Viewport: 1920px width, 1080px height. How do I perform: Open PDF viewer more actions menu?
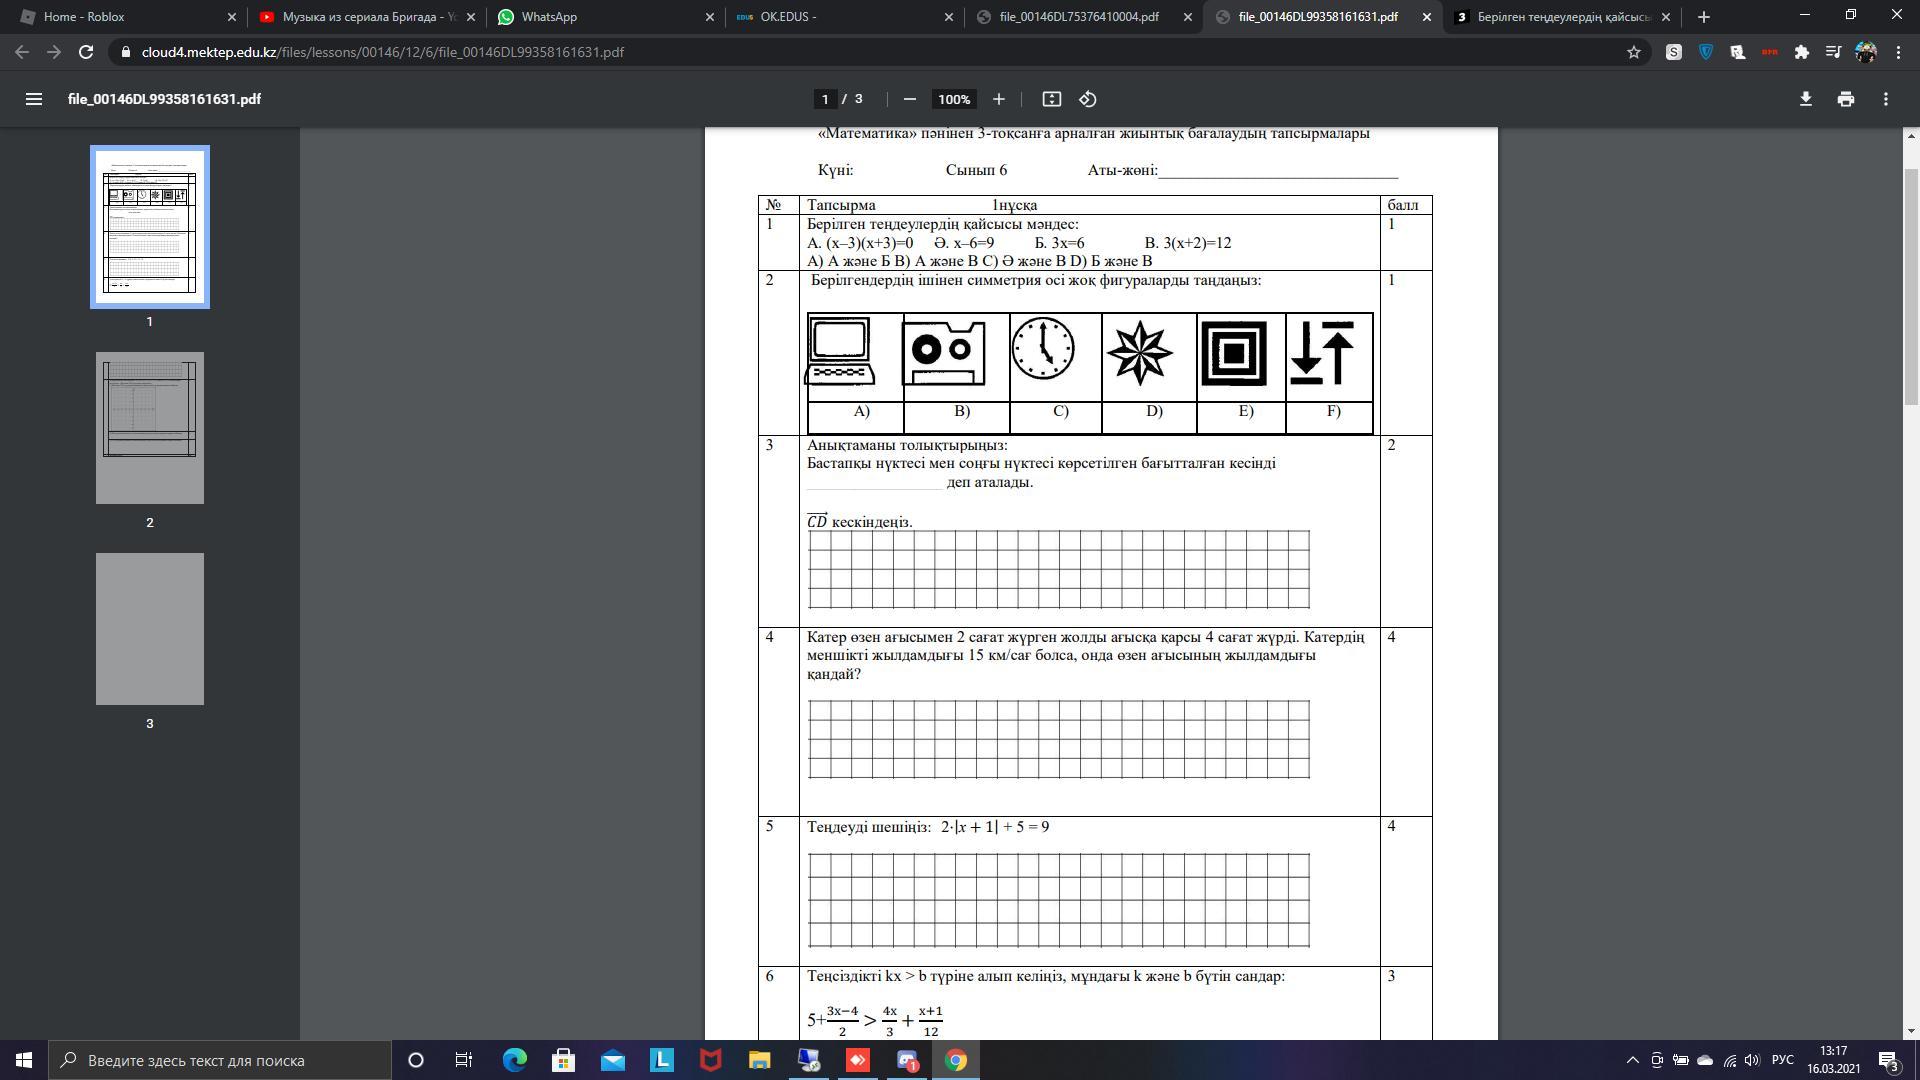click(1885, 99)
